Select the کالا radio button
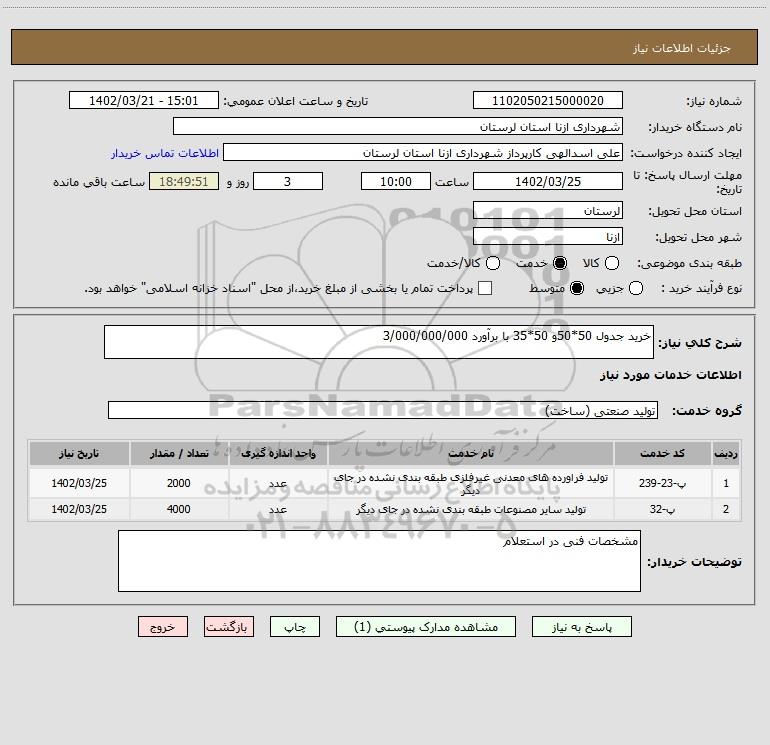770x745 pixels. pyautogui.click(x=612, y=263)
